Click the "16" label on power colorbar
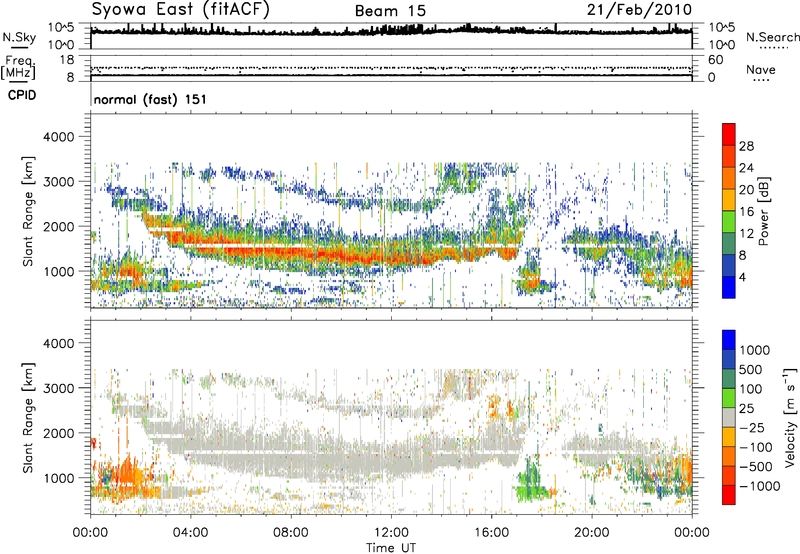Image resolution: width=800 pixels, height=554 pixels. pos(746,212)
